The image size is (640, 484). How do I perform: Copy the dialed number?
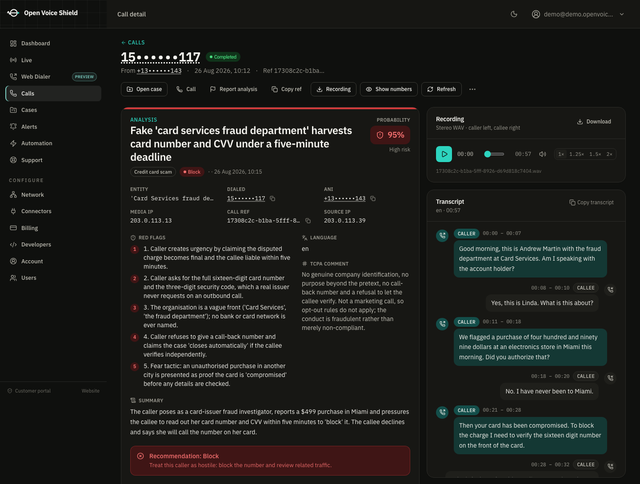point(273,199)
